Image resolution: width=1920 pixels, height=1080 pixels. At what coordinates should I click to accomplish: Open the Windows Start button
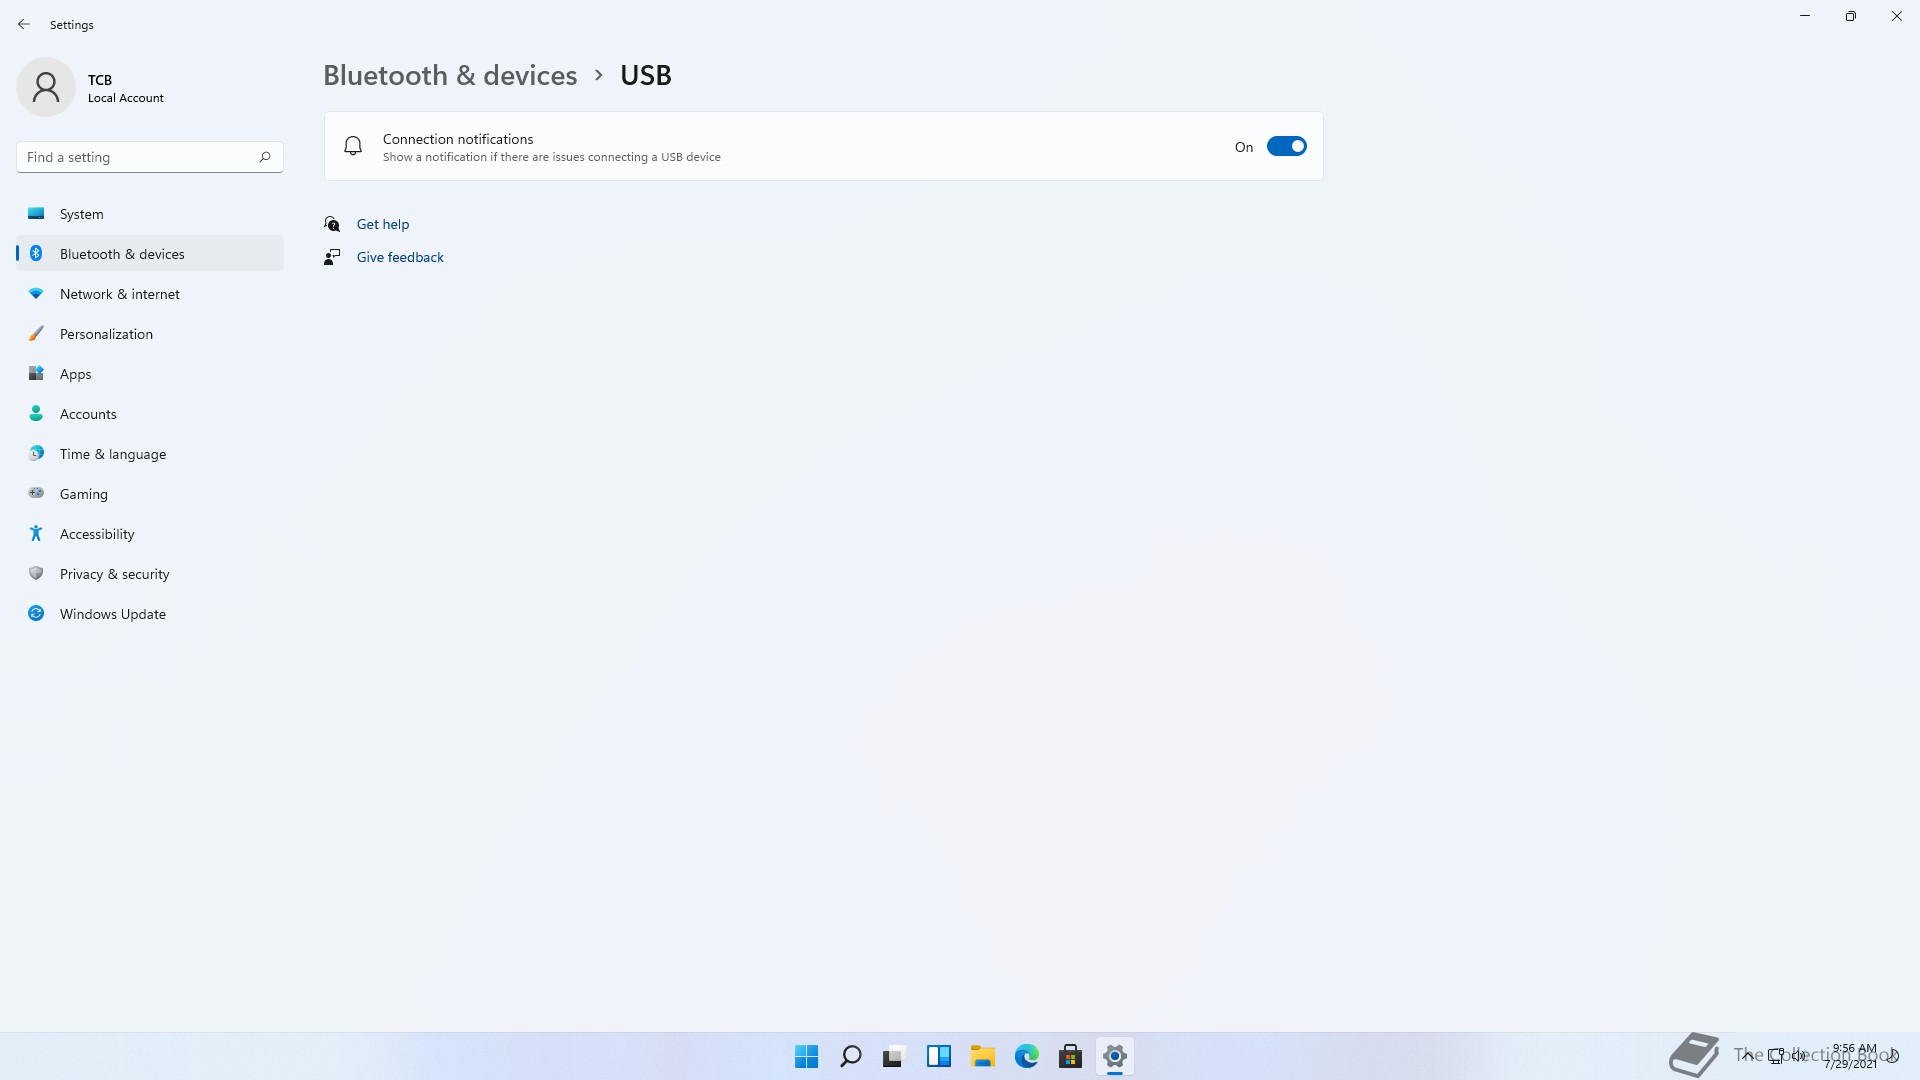coord(806,1056)
